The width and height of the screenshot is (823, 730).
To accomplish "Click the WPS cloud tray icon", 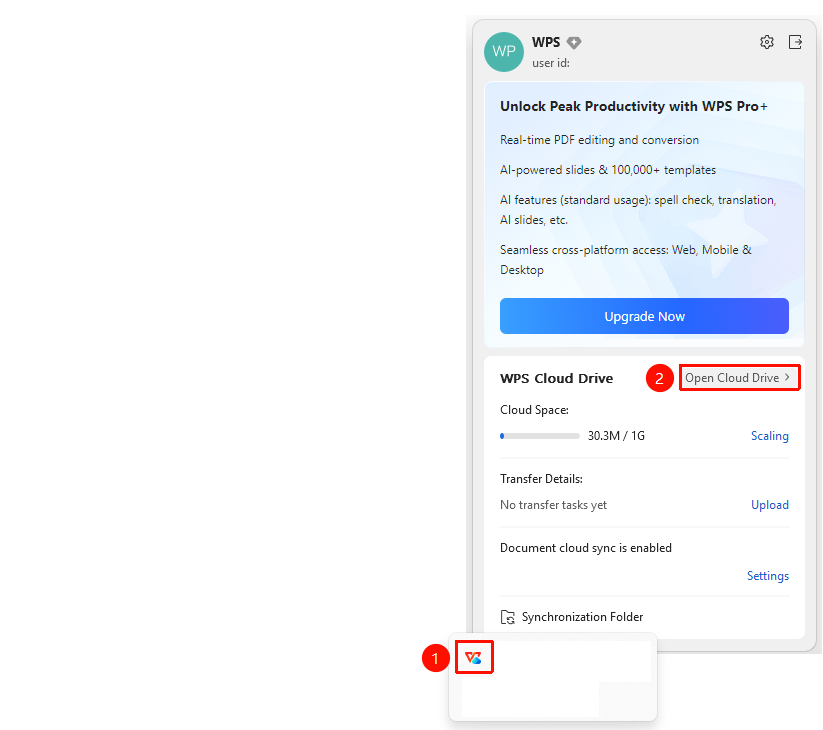I will pos(473,657).
